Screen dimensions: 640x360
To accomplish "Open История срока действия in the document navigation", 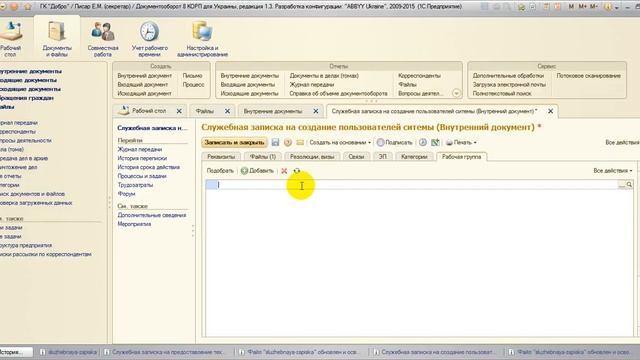I will tap(149, 167).
